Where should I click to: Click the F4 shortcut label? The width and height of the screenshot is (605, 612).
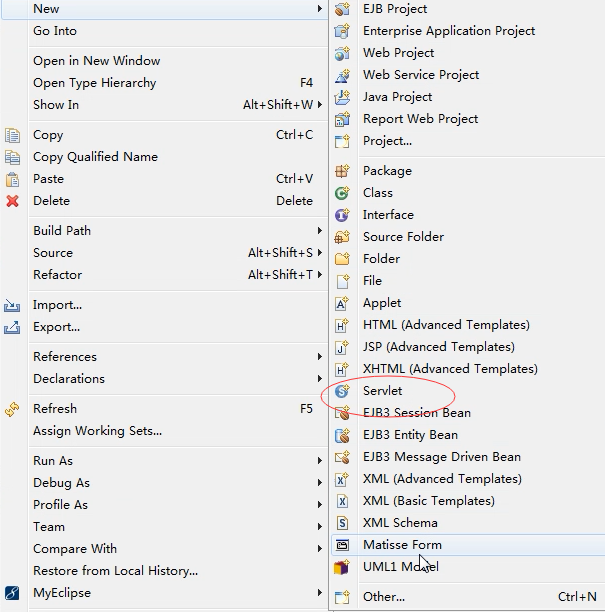(306, 83)
